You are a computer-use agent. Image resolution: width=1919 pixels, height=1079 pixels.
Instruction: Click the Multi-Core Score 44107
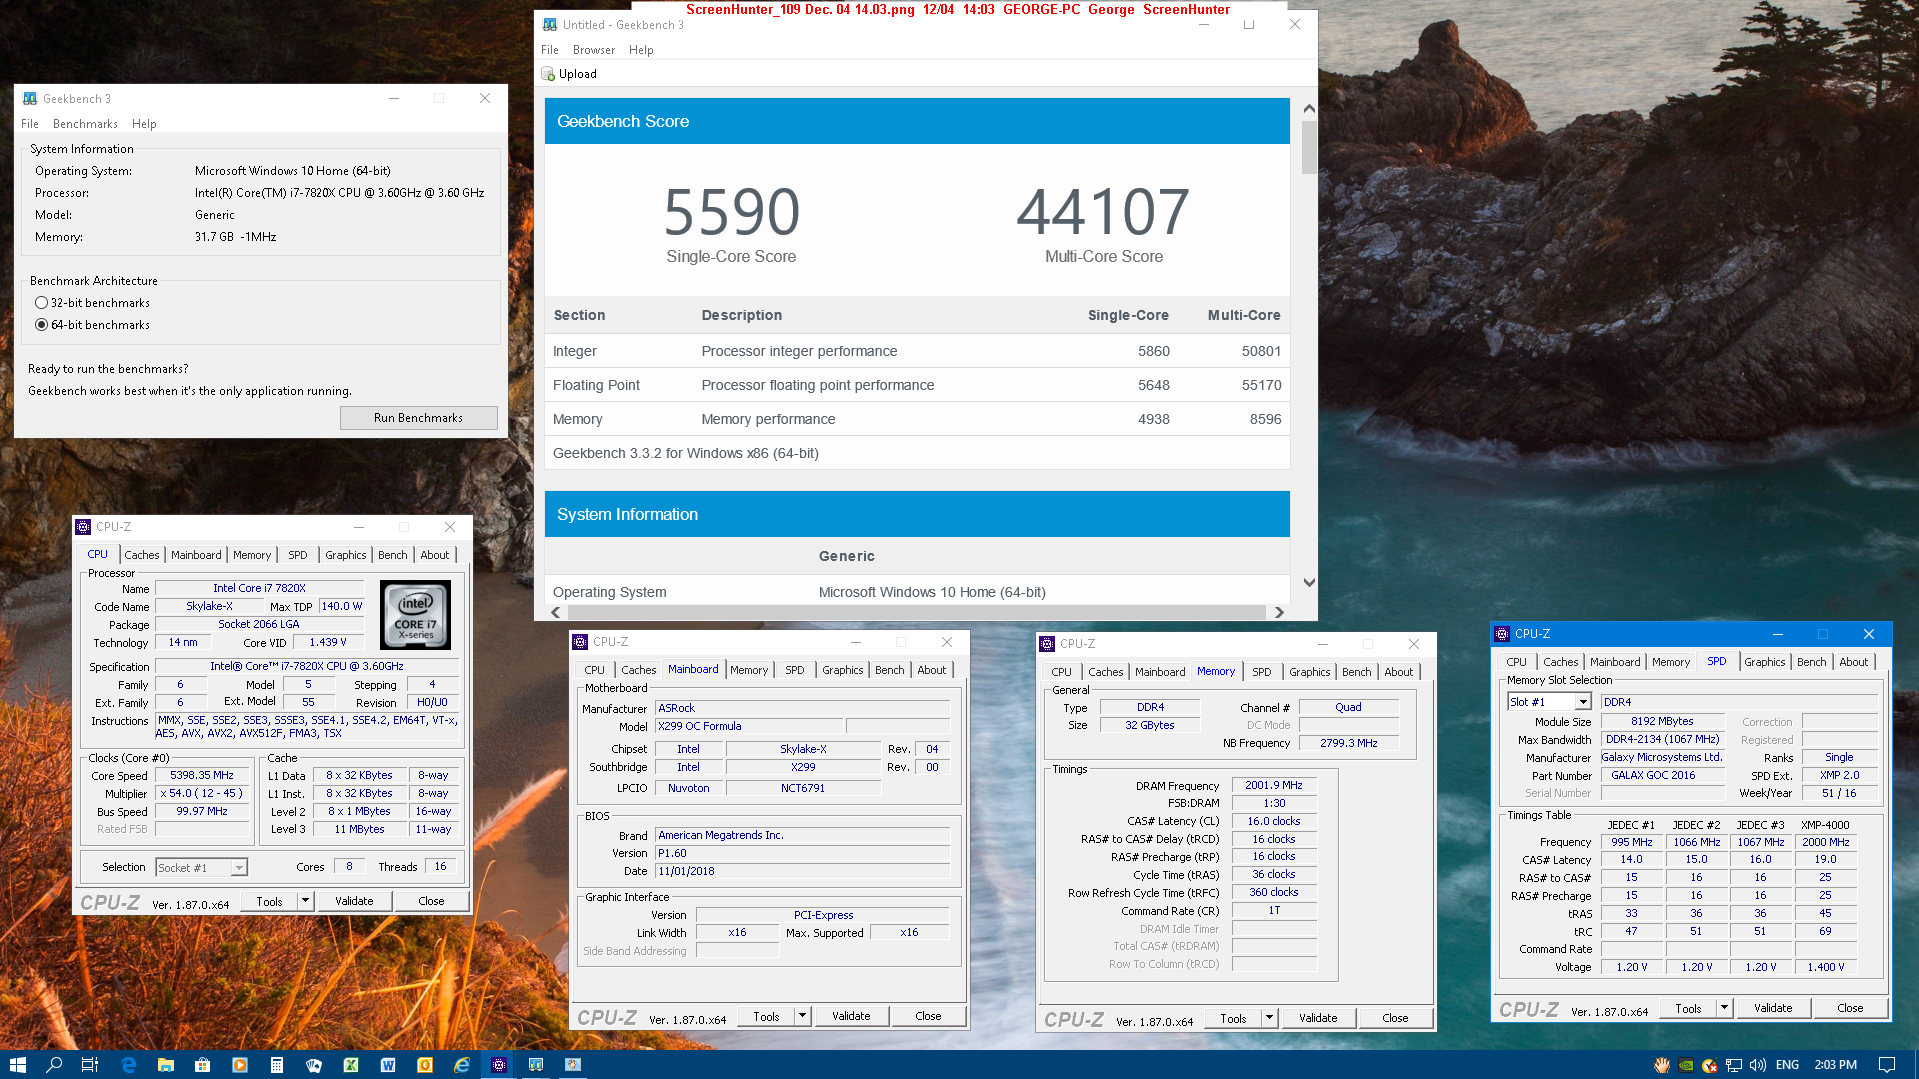(x=1103, y=212)
